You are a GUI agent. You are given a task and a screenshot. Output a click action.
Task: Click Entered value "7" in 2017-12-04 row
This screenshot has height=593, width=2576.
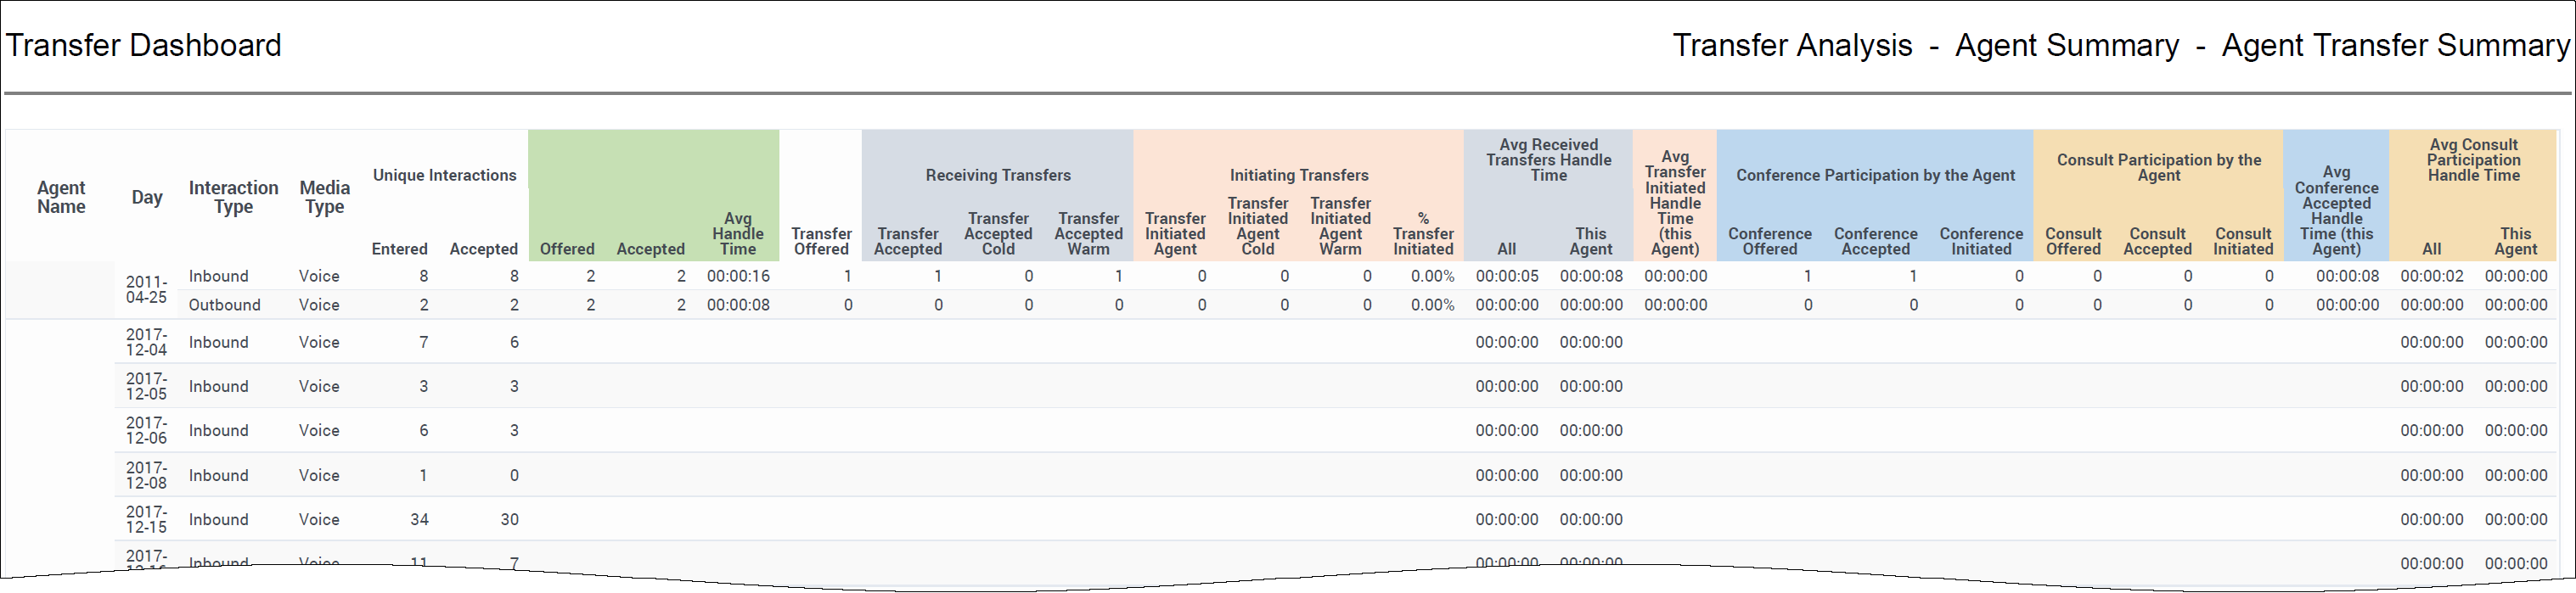[x=424, y=342]
